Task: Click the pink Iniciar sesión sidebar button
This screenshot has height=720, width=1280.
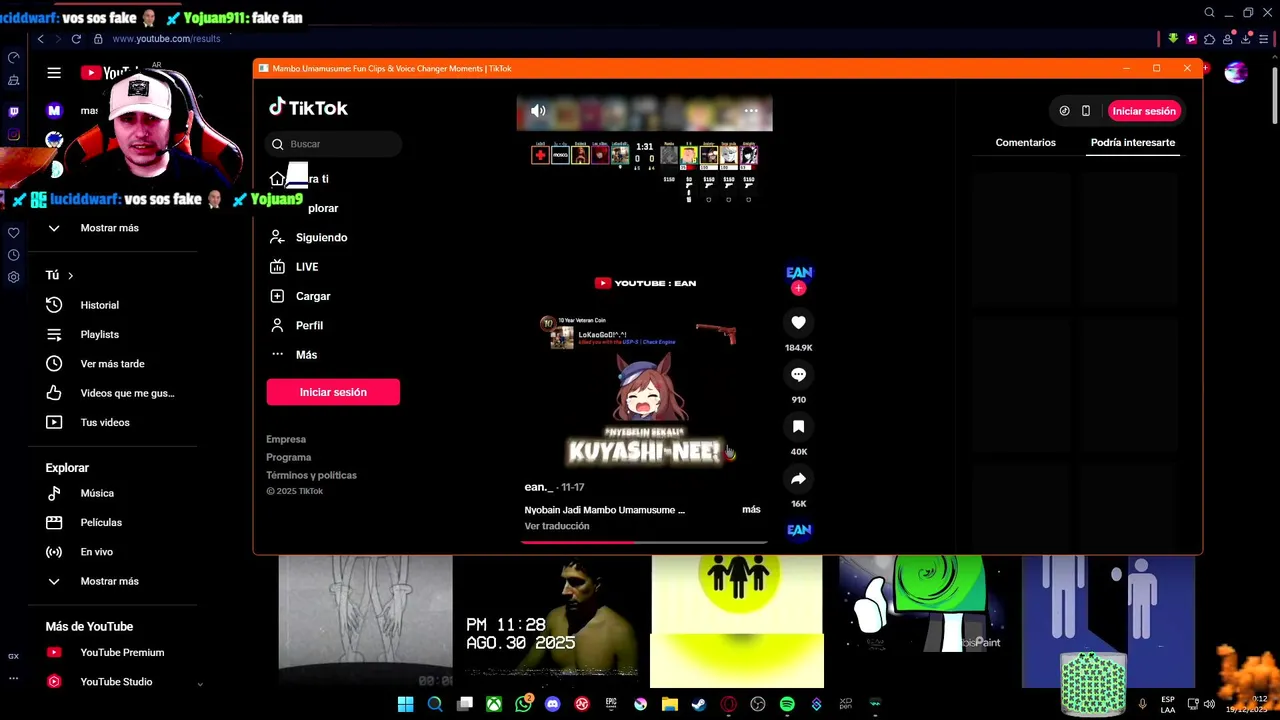Action: [333, 392]
